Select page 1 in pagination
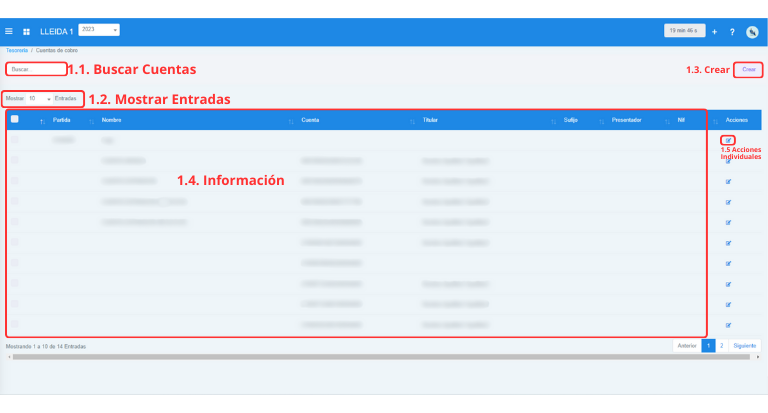Viewport: 768px width, 413px height. (x=708, y=346)
